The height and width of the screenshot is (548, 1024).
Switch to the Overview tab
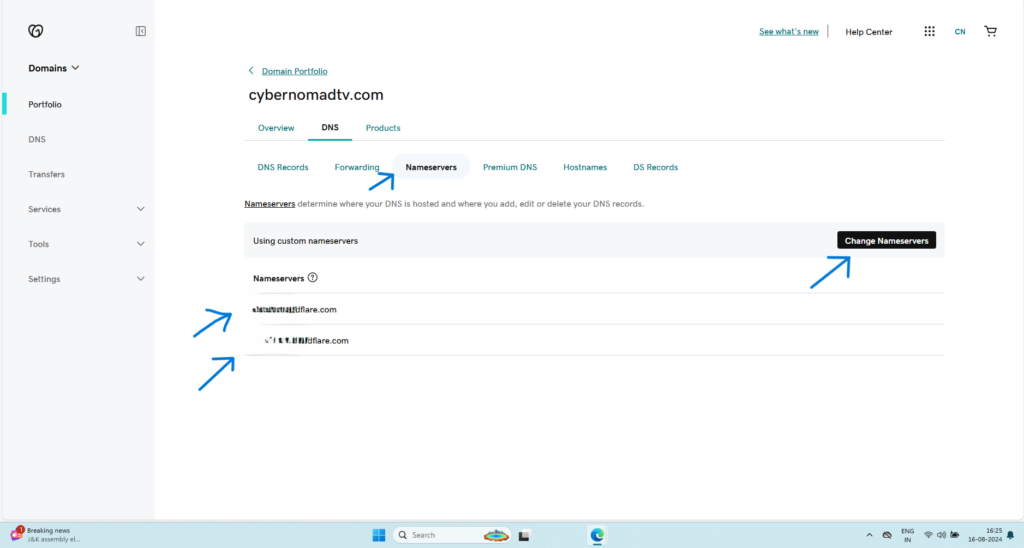click(276, 128)
